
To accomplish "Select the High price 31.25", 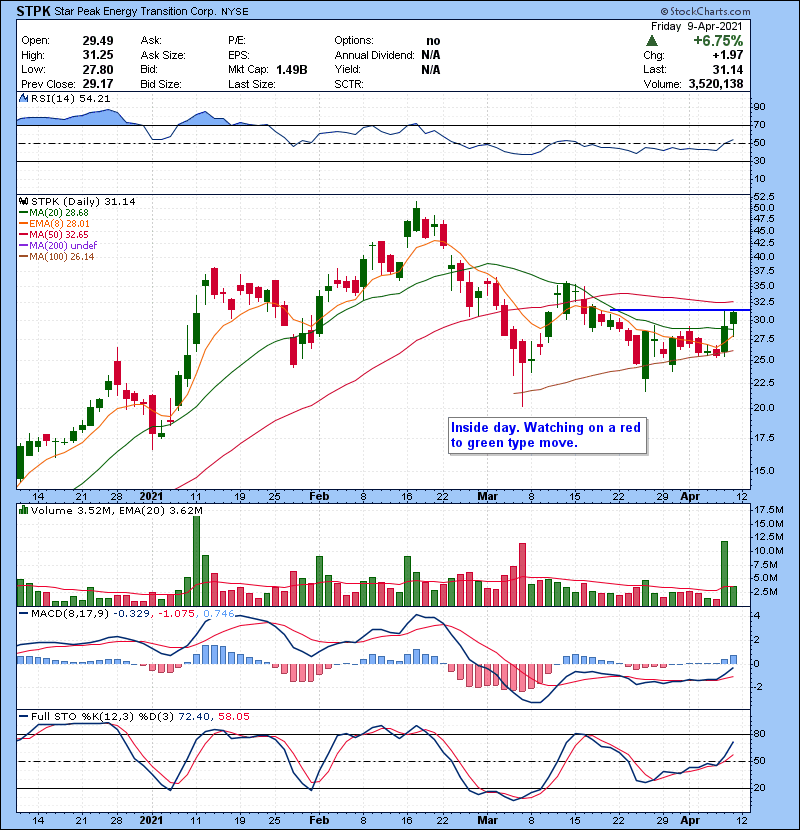I will pos(97,55).
